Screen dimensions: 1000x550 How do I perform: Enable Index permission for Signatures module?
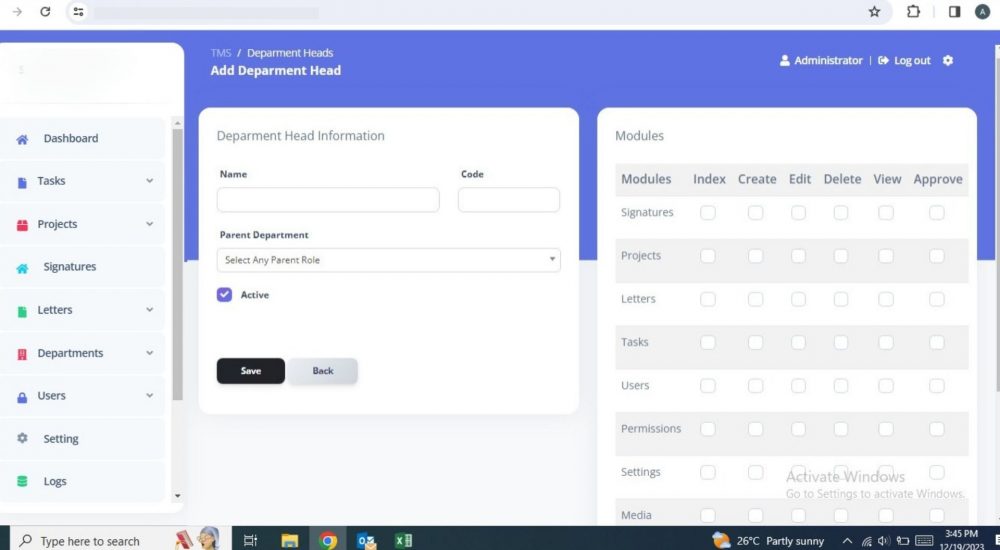tap(708, 213)
